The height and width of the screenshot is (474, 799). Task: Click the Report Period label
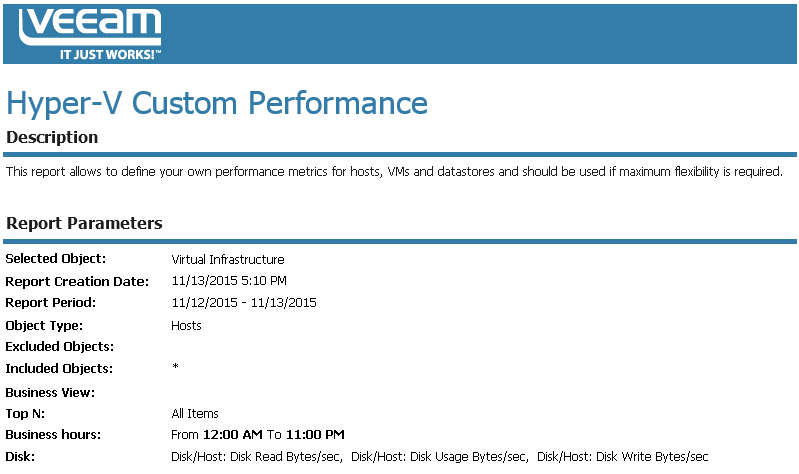point(50,303)
